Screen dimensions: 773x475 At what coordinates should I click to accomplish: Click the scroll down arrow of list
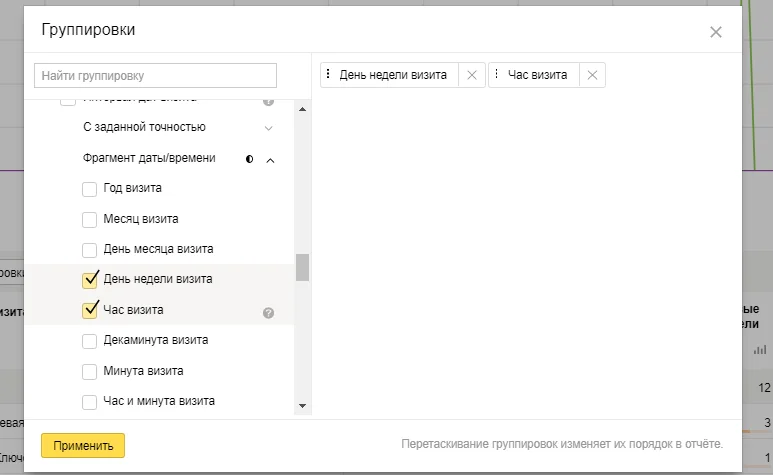[x=302, y=406]
